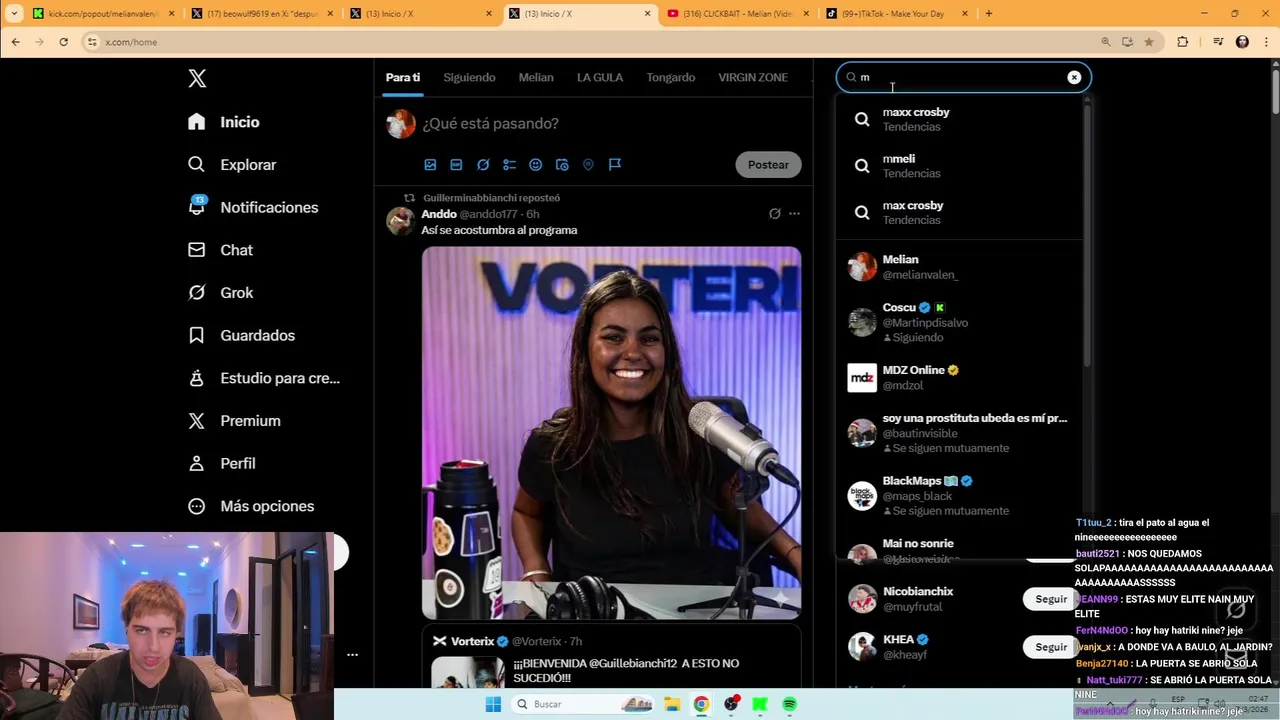The width and height of the screenshot is (1280, 720).
Task: Click the flag icon in compose toolbar
Action: pyautogui.click(x=615, y=165)
